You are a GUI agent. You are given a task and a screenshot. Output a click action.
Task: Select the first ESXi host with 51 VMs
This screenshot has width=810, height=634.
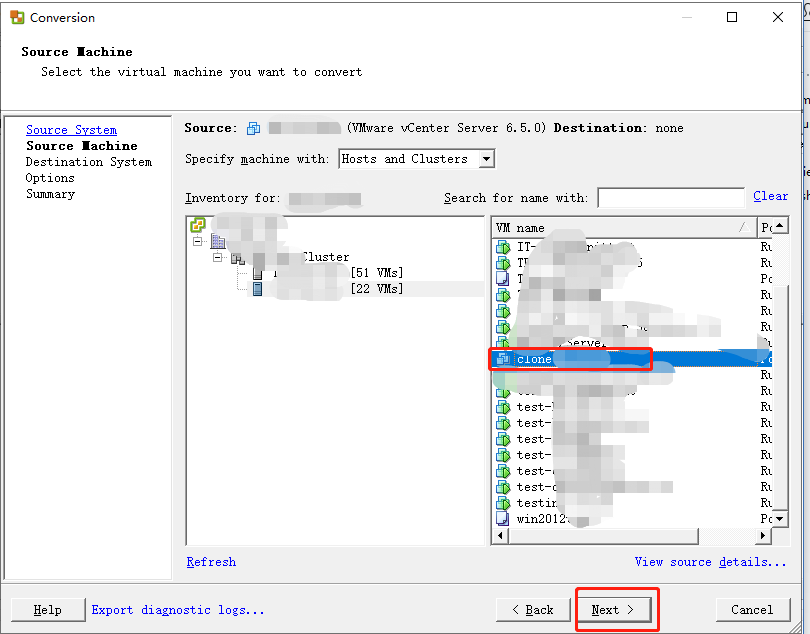point(257,272)
